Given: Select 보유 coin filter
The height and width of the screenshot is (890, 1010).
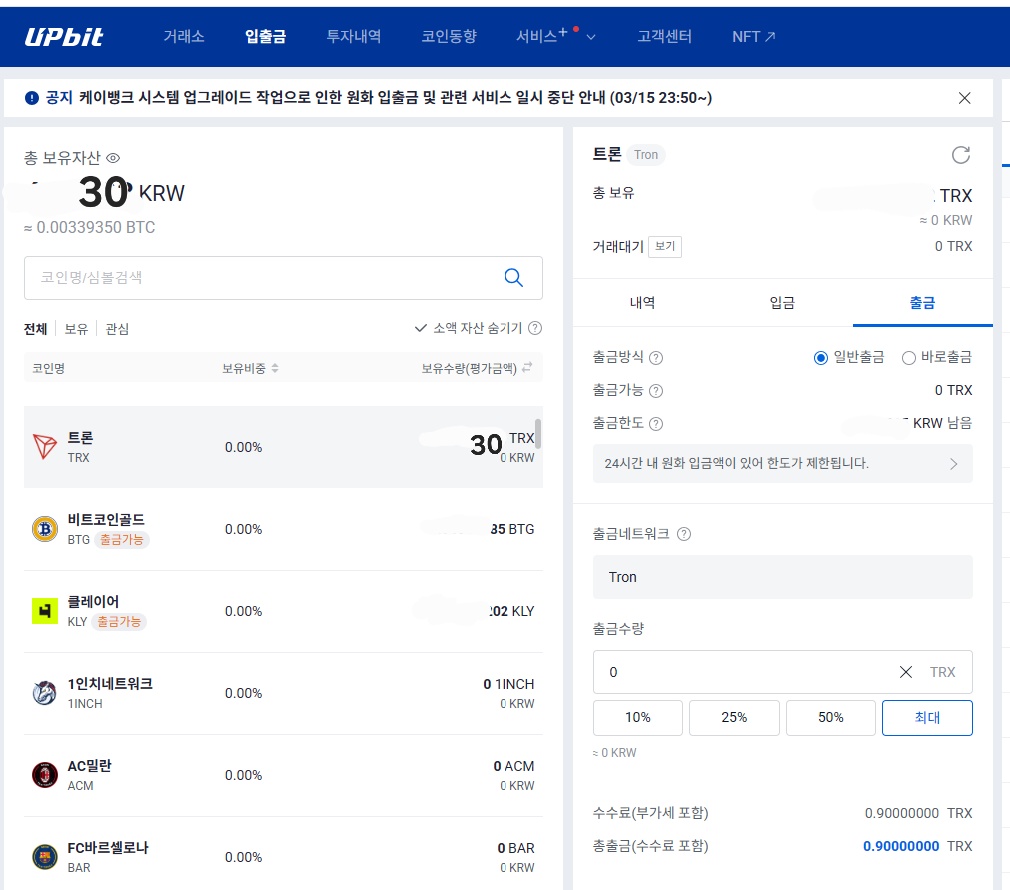Looking at the screenshot, I should [76, 329].
